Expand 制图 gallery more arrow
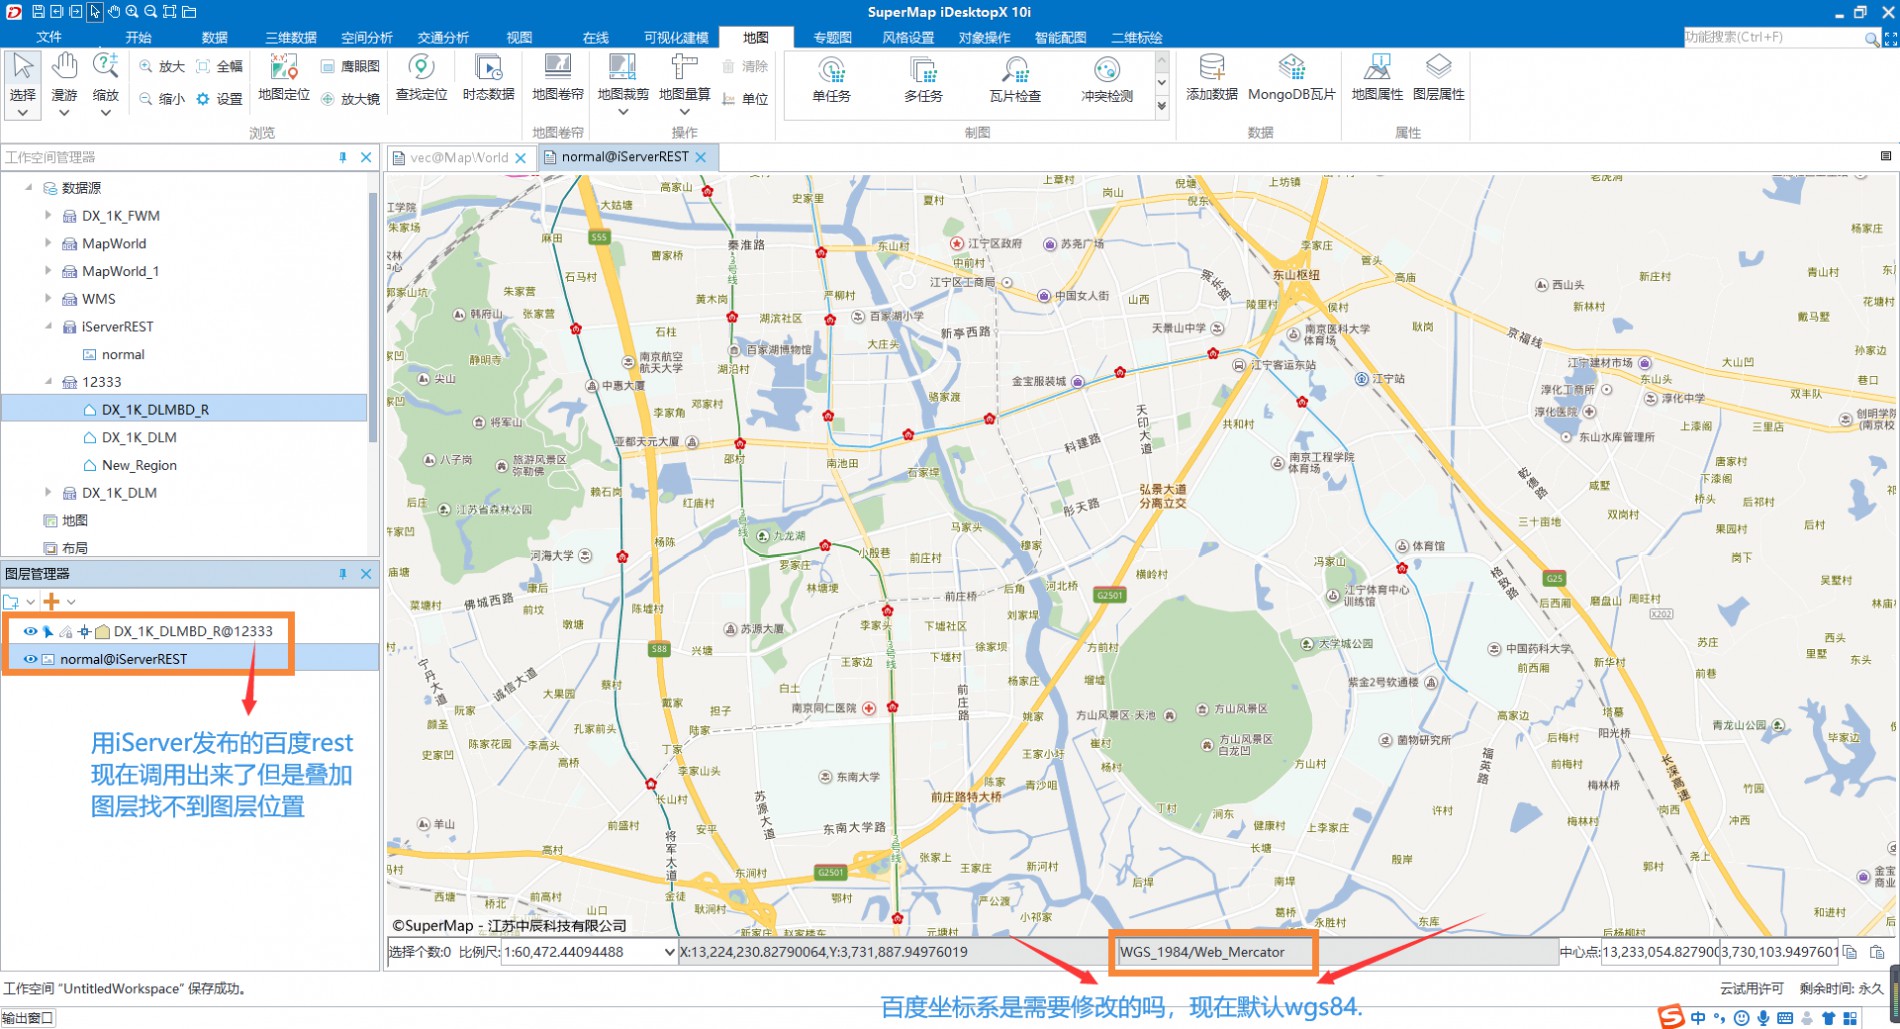 pyautogui.click(x=1161, y=105)
